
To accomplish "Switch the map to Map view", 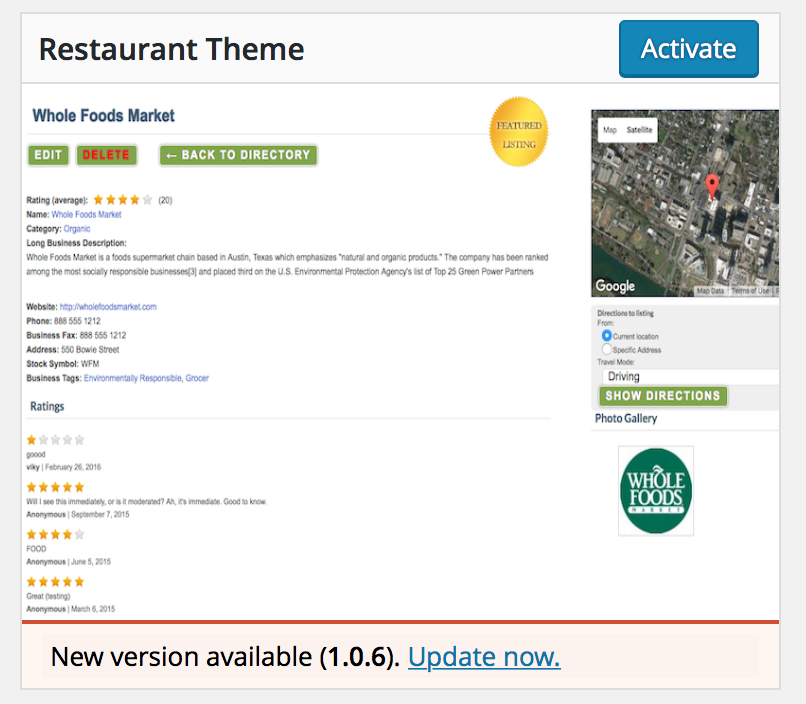I will 610,130.
